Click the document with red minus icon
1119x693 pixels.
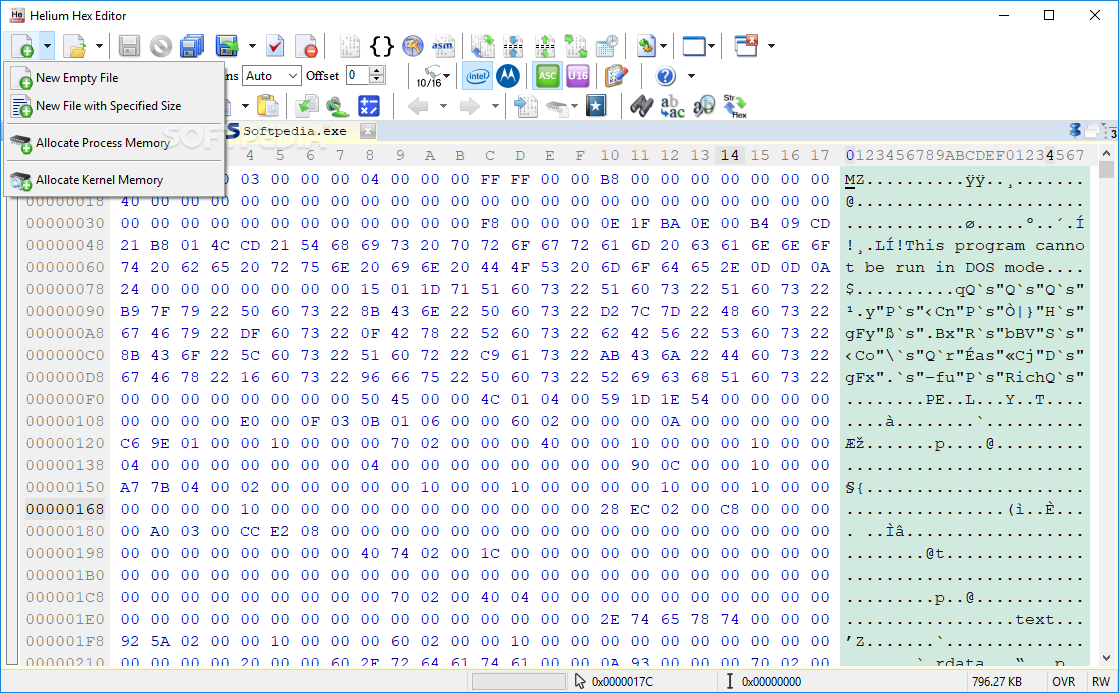306,46
